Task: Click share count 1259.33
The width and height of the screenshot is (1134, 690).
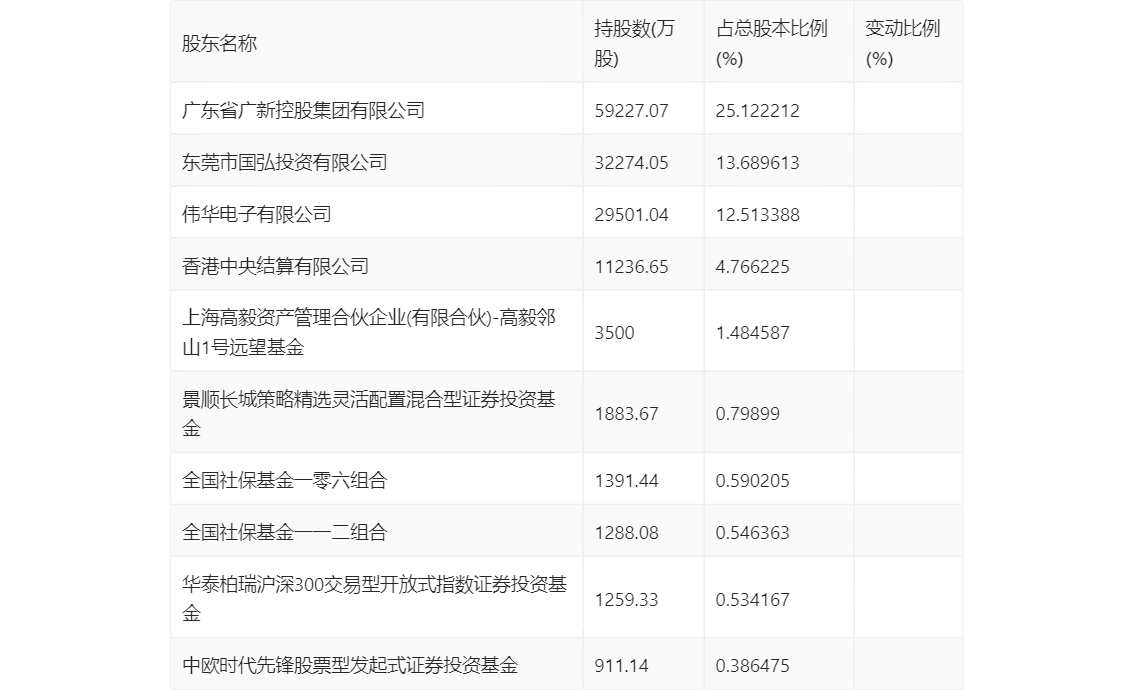Action: [x=626, y=600]
